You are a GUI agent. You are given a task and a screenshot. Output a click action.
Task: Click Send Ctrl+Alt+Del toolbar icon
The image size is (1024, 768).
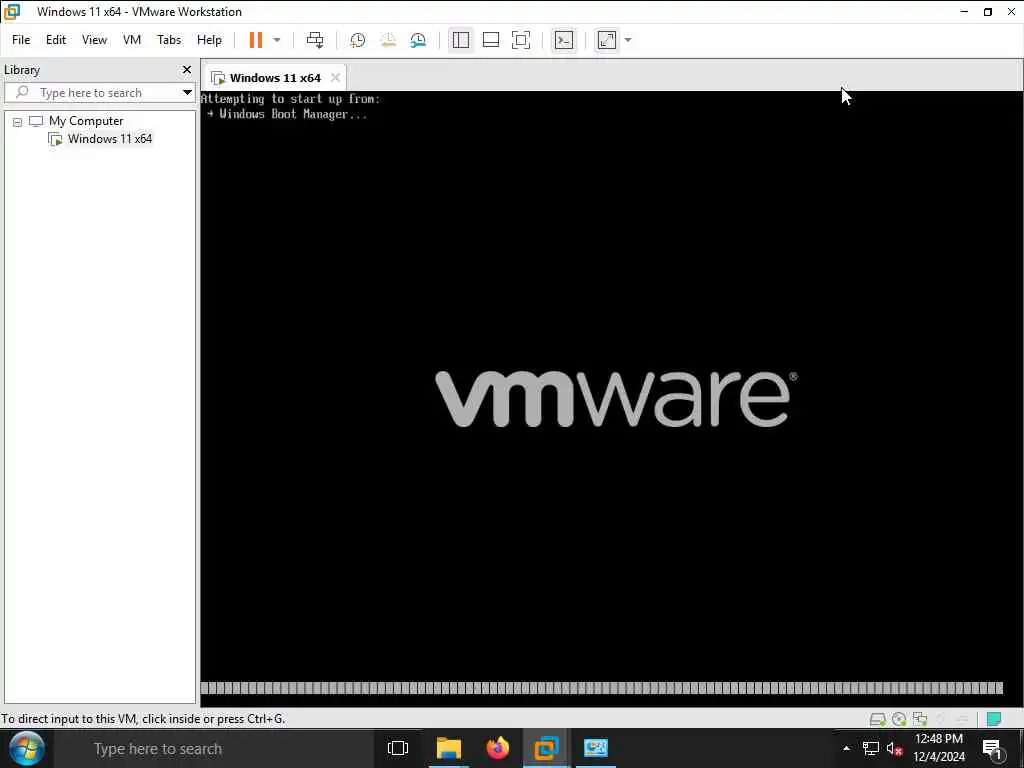(x=315, y=40)
